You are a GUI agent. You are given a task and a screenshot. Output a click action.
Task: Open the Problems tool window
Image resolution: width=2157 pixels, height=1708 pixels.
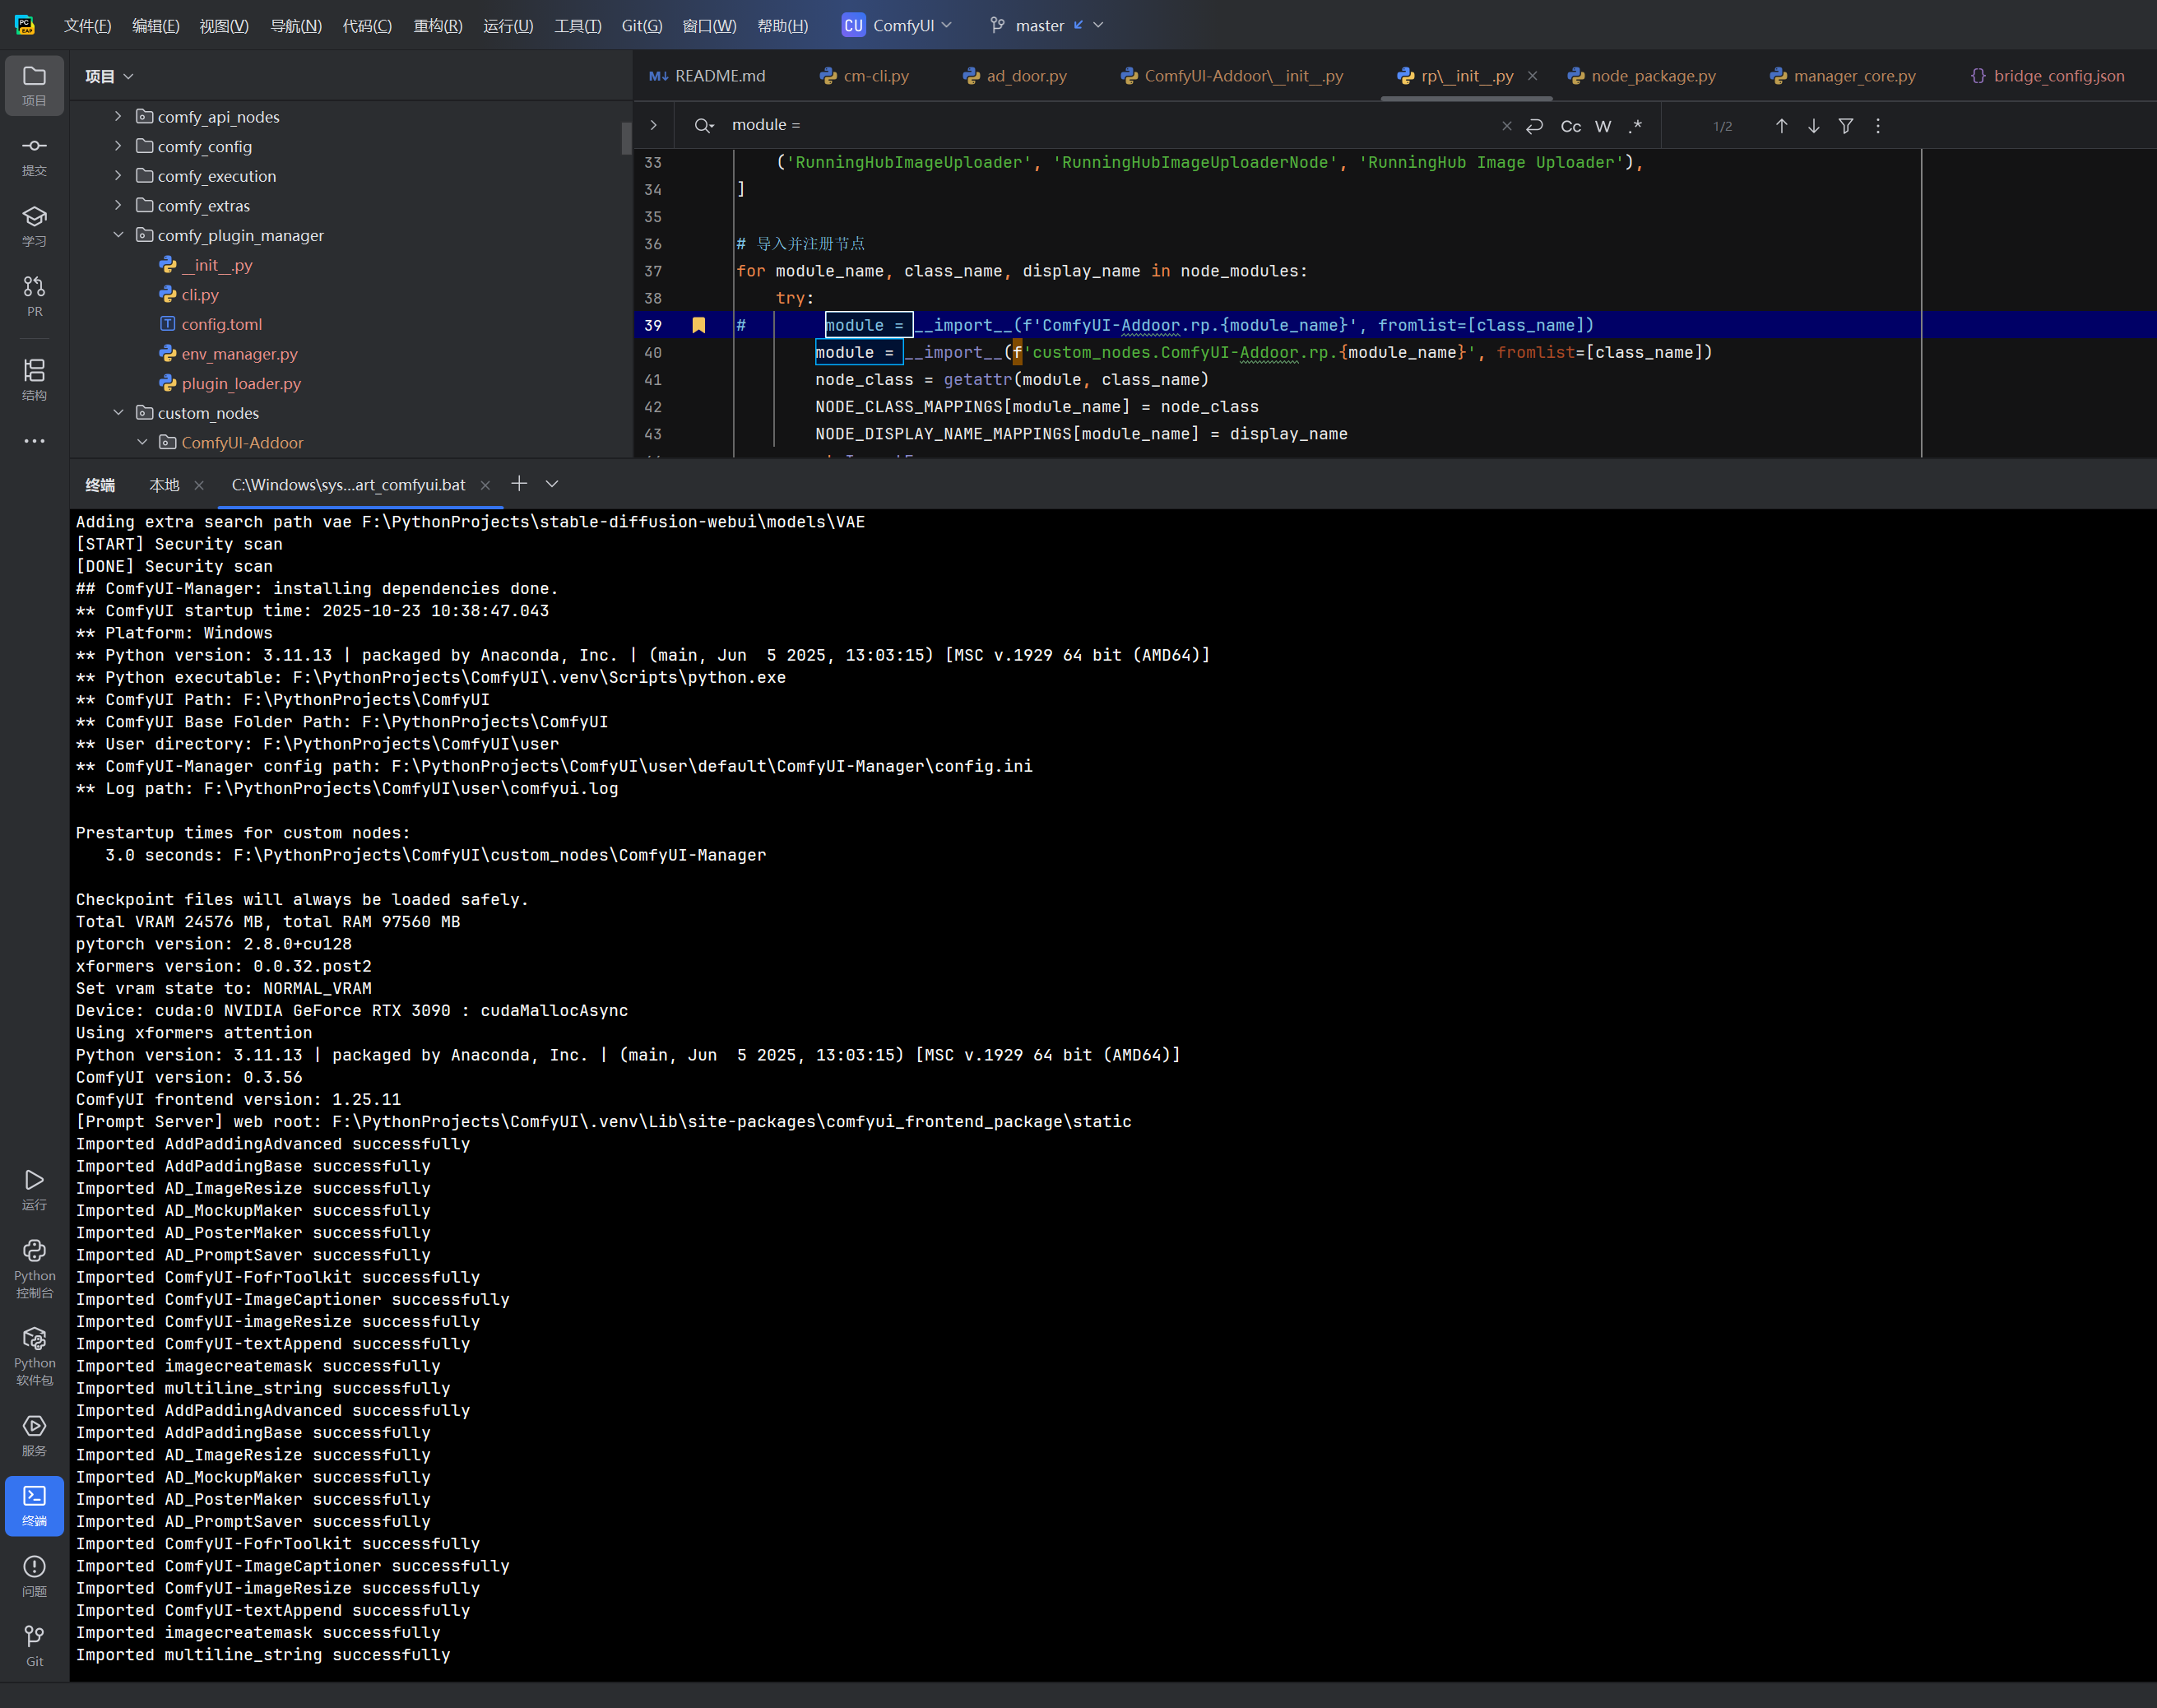(x=34, y=1574)
